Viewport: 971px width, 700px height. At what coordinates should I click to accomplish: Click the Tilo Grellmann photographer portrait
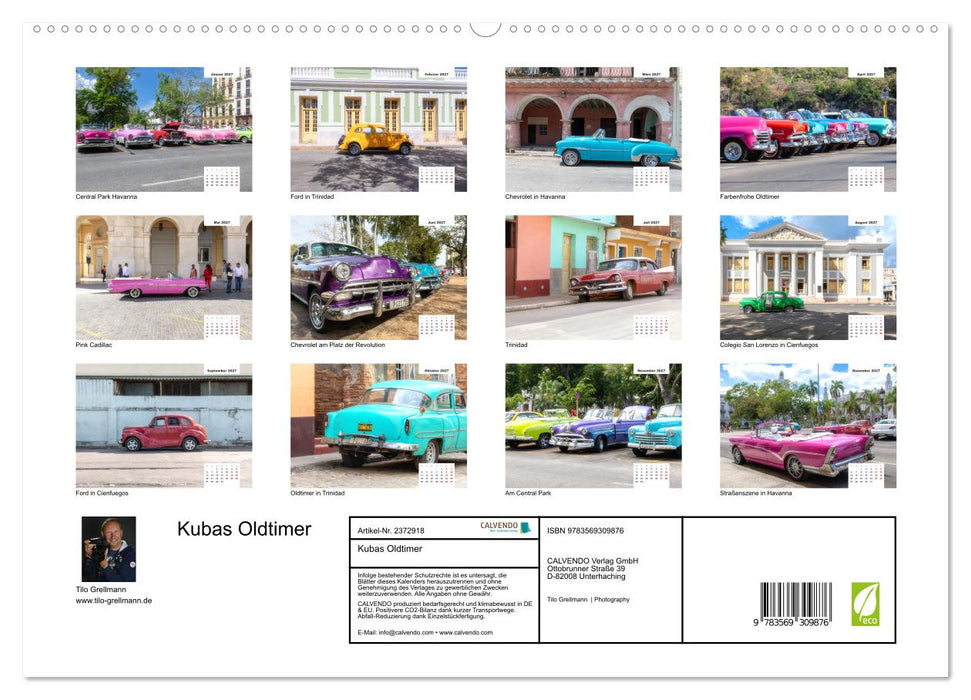(109, 549)
